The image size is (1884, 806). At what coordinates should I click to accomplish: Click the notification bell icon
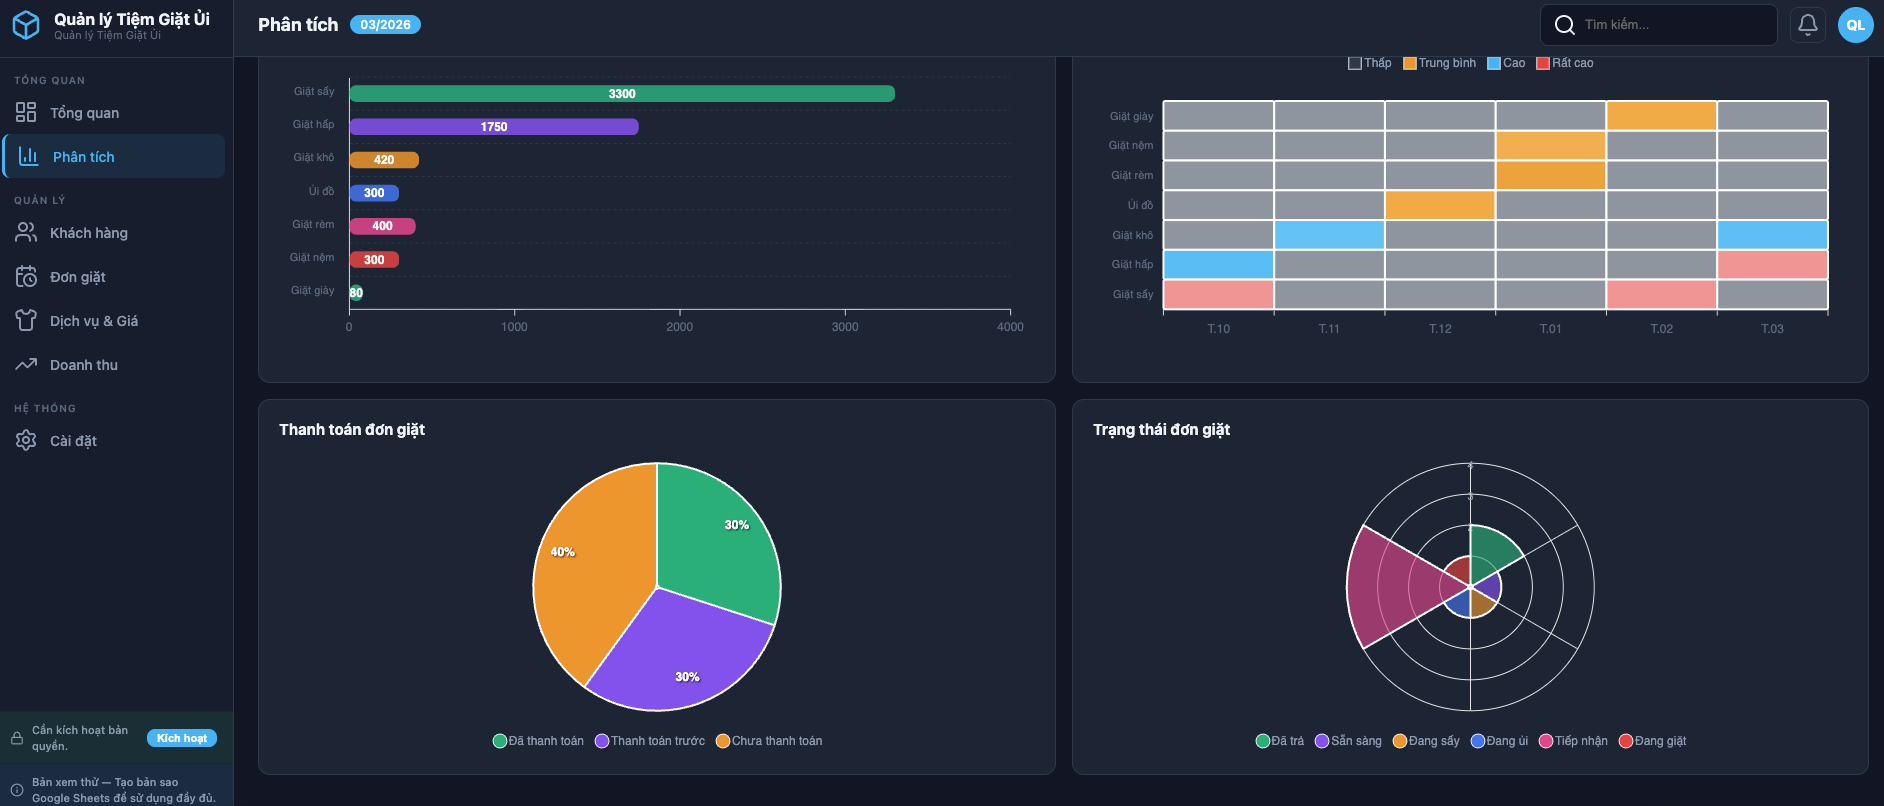pos(1807,25)
